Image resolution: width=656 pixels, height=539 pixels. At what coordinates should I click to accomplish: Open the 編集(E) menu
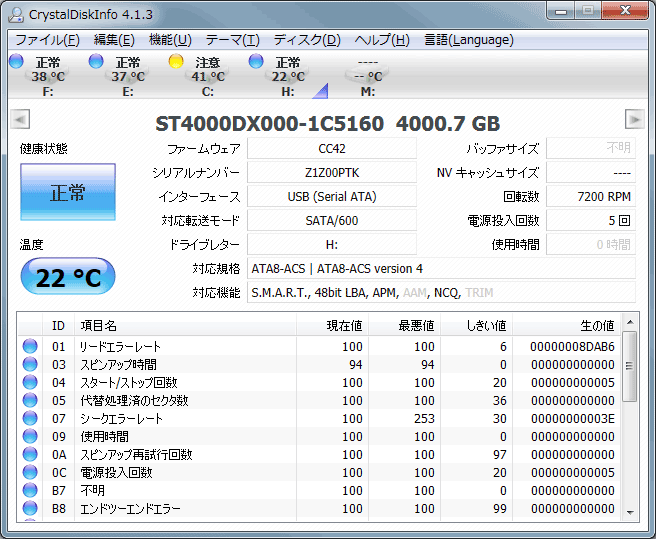[x=114, y=40]
